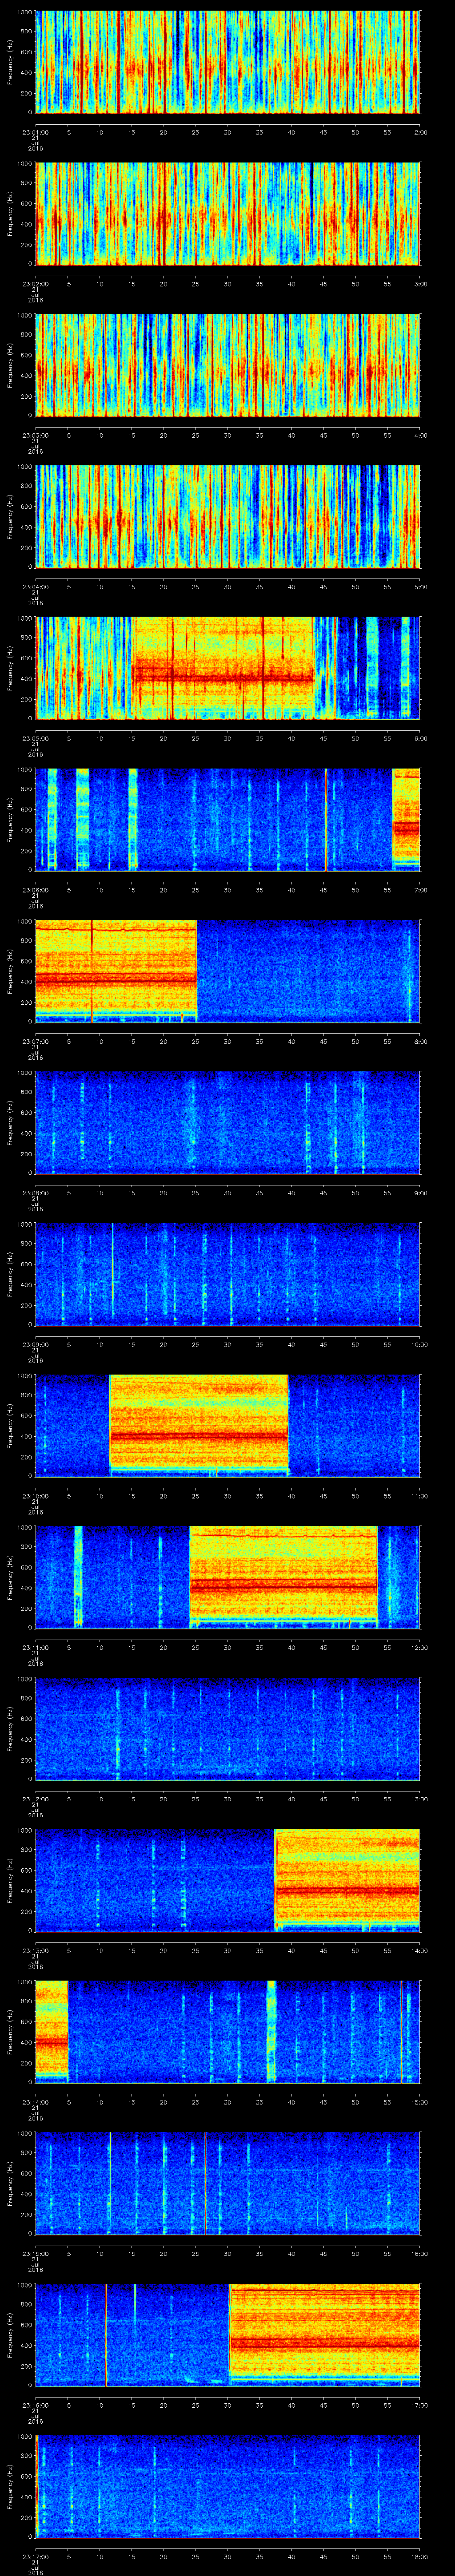The width and height of the screenshot is (455, 2576).
Task: Select the spectrogram panel starting at 23:06:00
Action: click(x=227, y=819)
